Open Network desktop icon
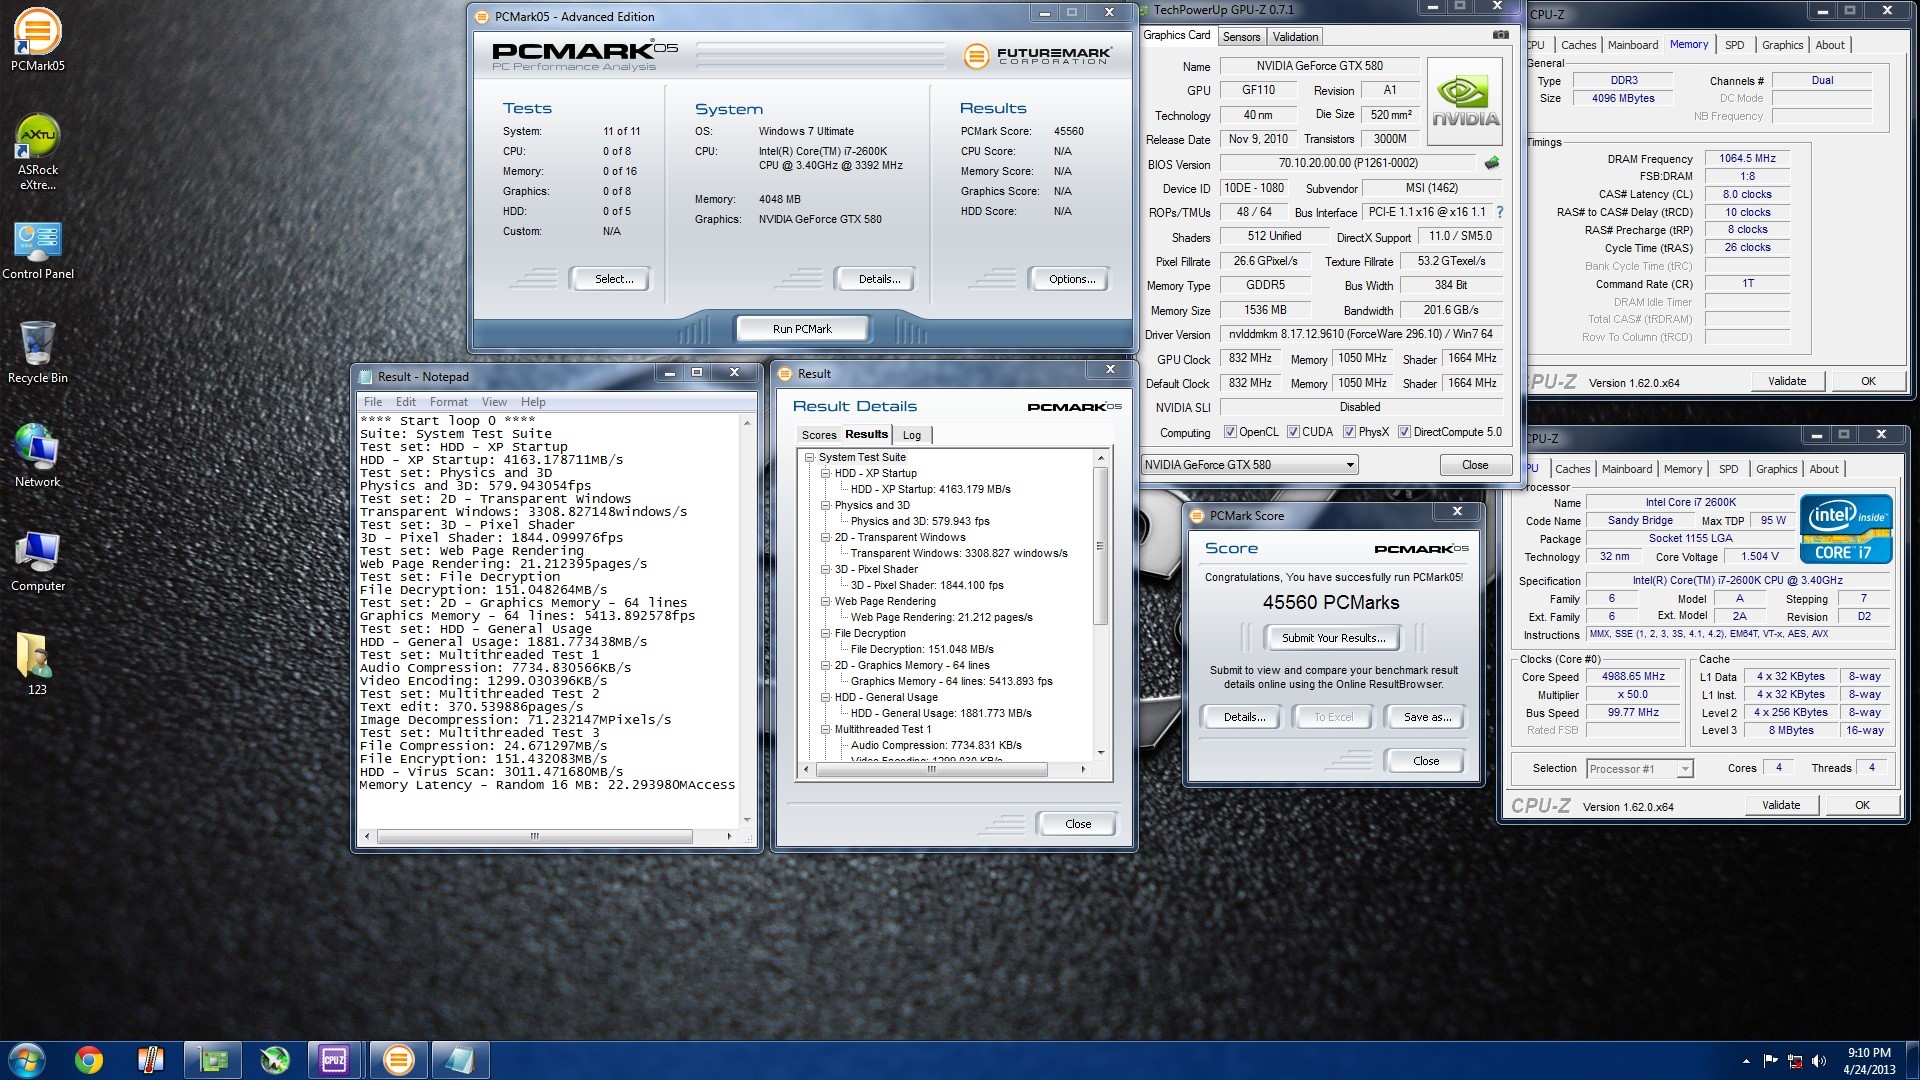This screenshot has height=1080, width=1920. [37, 456]
